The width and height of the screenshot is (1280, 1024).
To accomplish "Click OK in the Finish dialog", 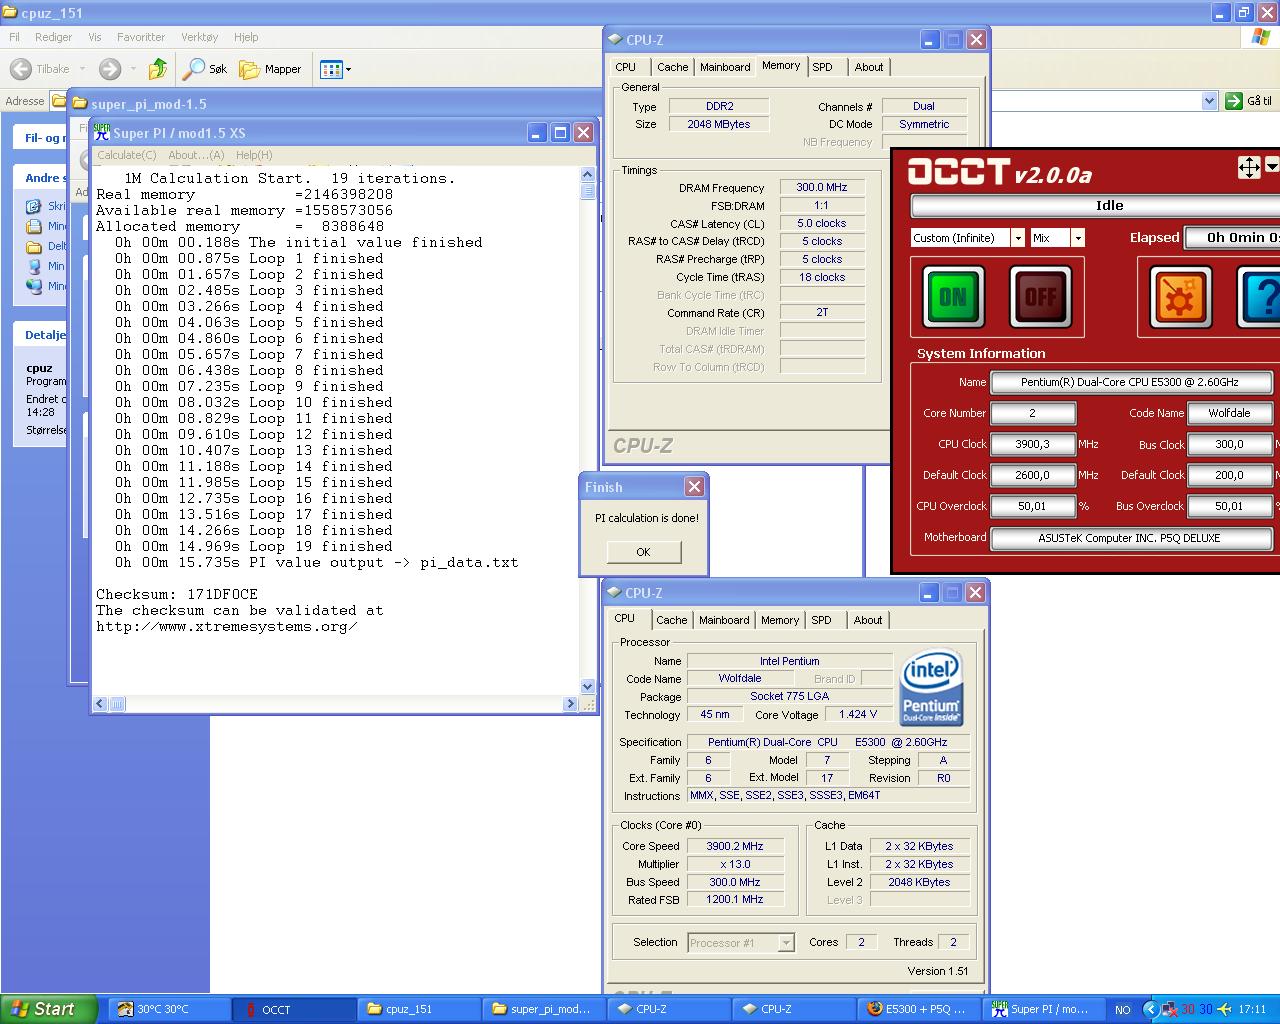I will [x=643, y=552].
